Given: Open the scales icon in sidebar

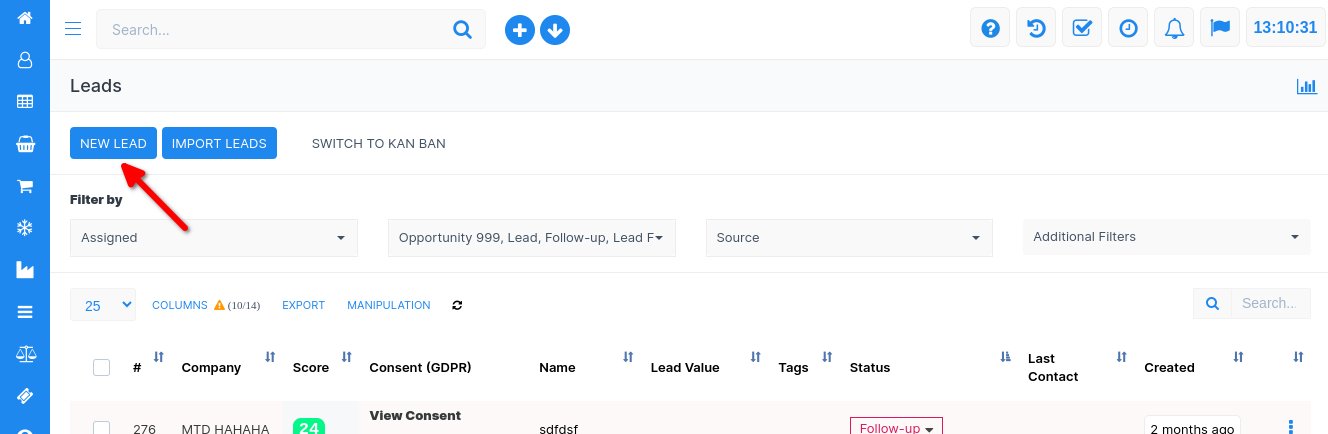Looking at the screenshot, I should tap(25, 353).
